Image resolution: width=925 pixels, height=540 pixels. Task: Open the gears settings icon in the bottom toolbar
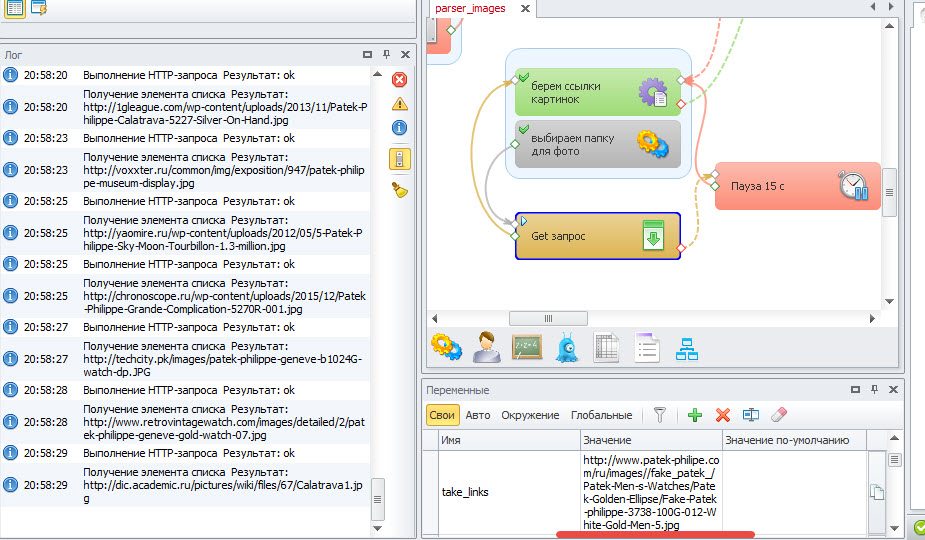[x=447, y=347]
